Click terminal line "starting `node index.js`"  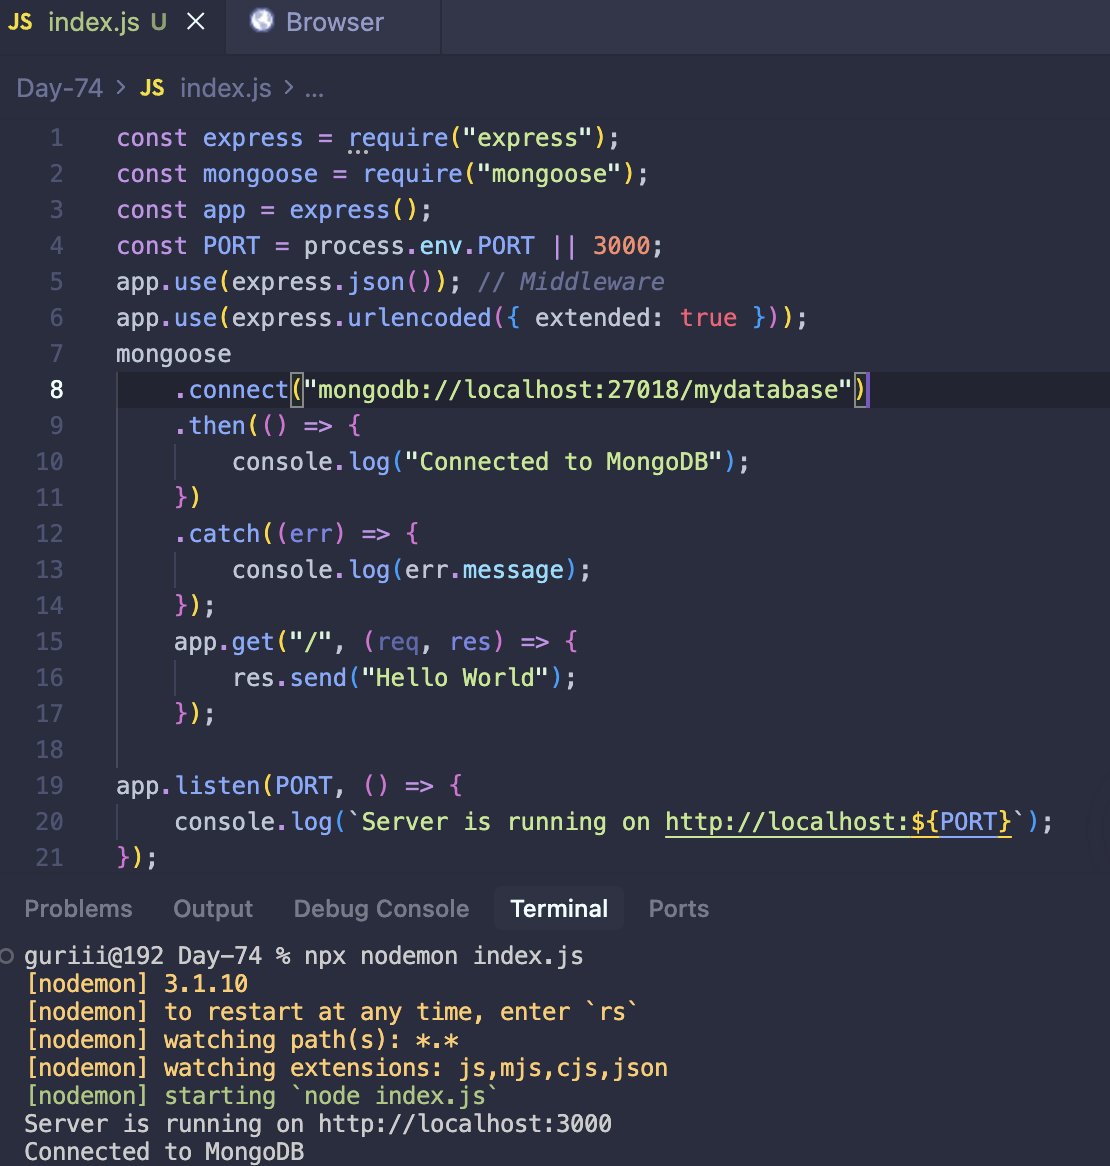(x=262, y=1096)
